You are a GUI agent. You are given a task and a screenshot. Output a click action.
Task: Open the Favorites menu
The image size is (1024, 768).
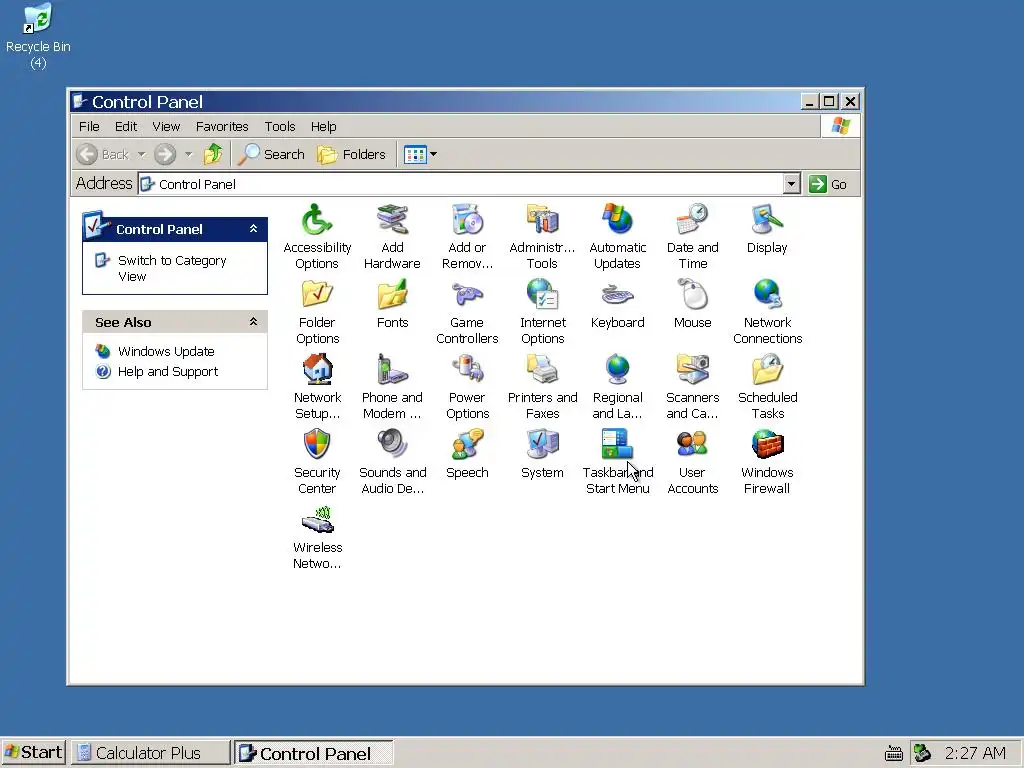tap(222, 127)
